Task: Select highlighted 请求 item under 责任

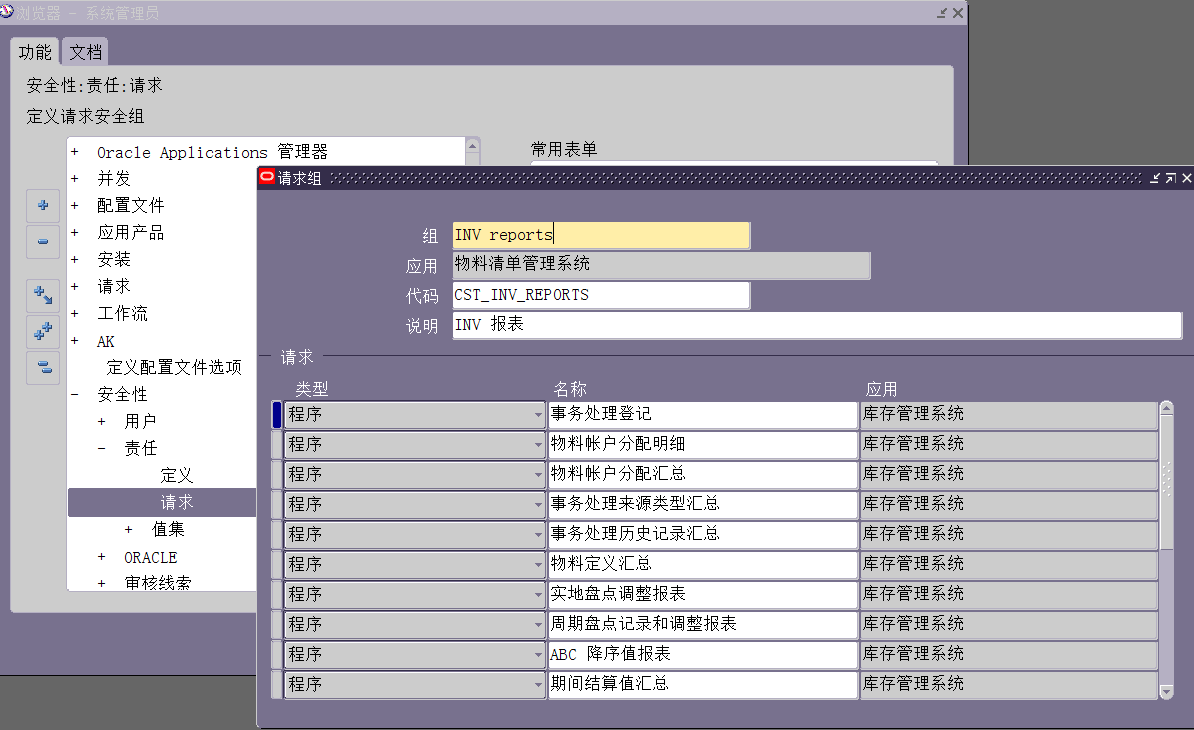Action: click(177, 502)
